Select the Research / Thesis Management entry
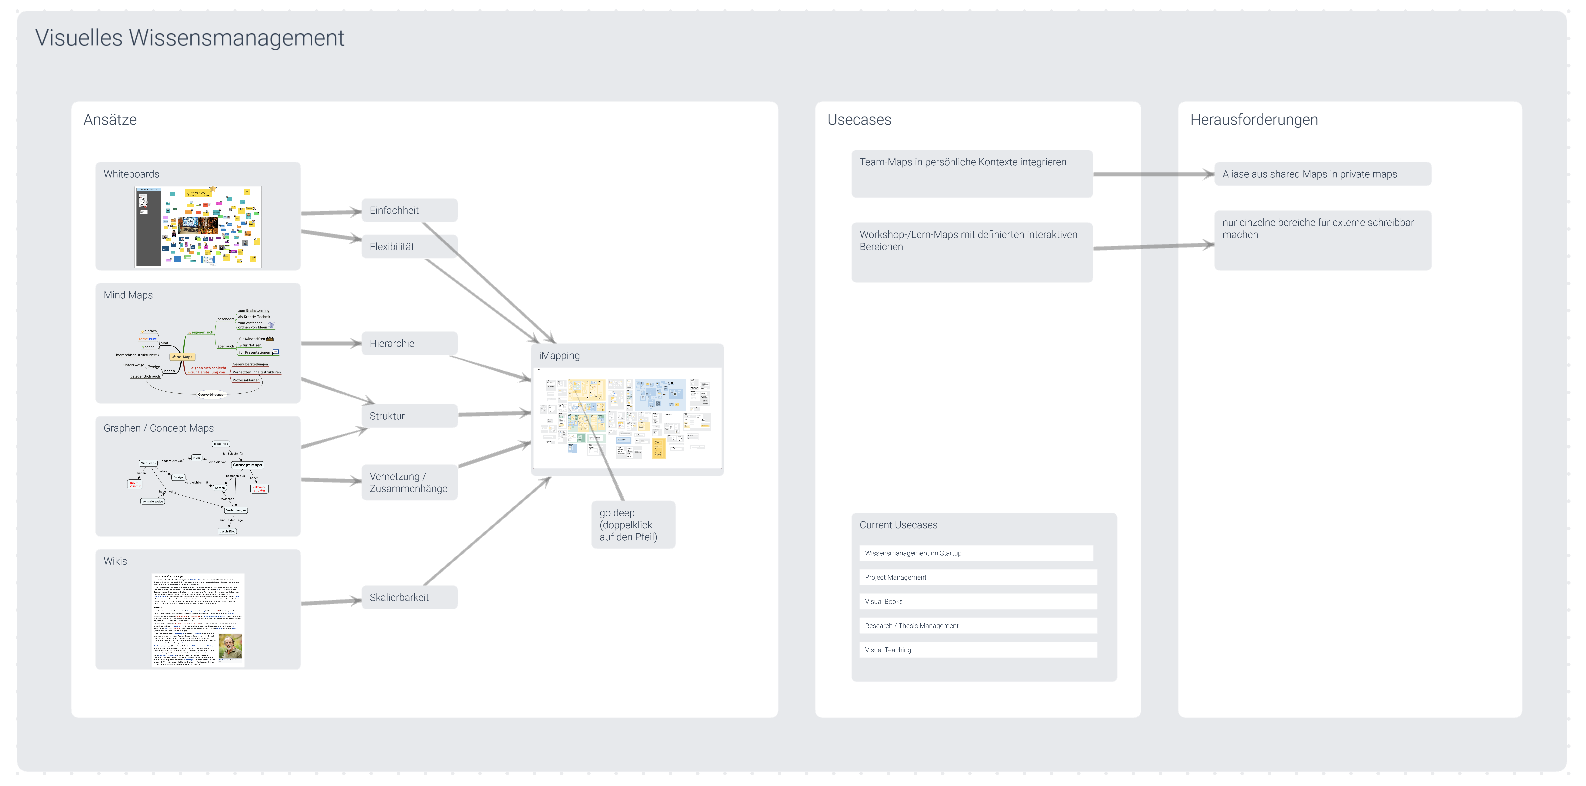 (x=978, y=625)
